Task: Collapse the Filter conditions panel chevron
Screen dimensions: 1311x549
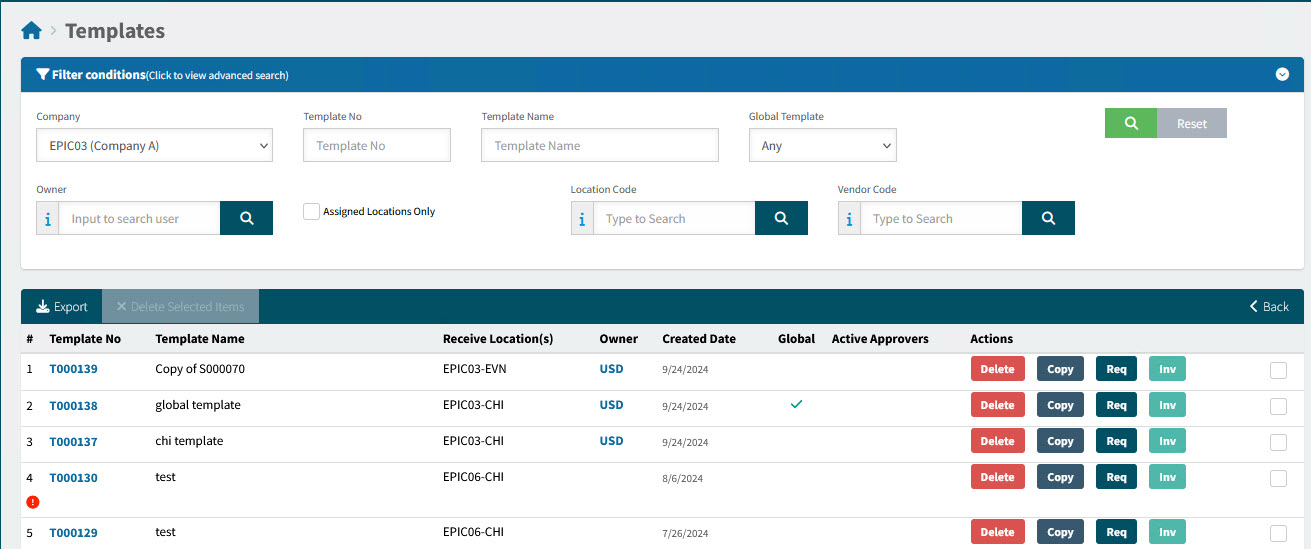Action: click(x=1282, y=74)
